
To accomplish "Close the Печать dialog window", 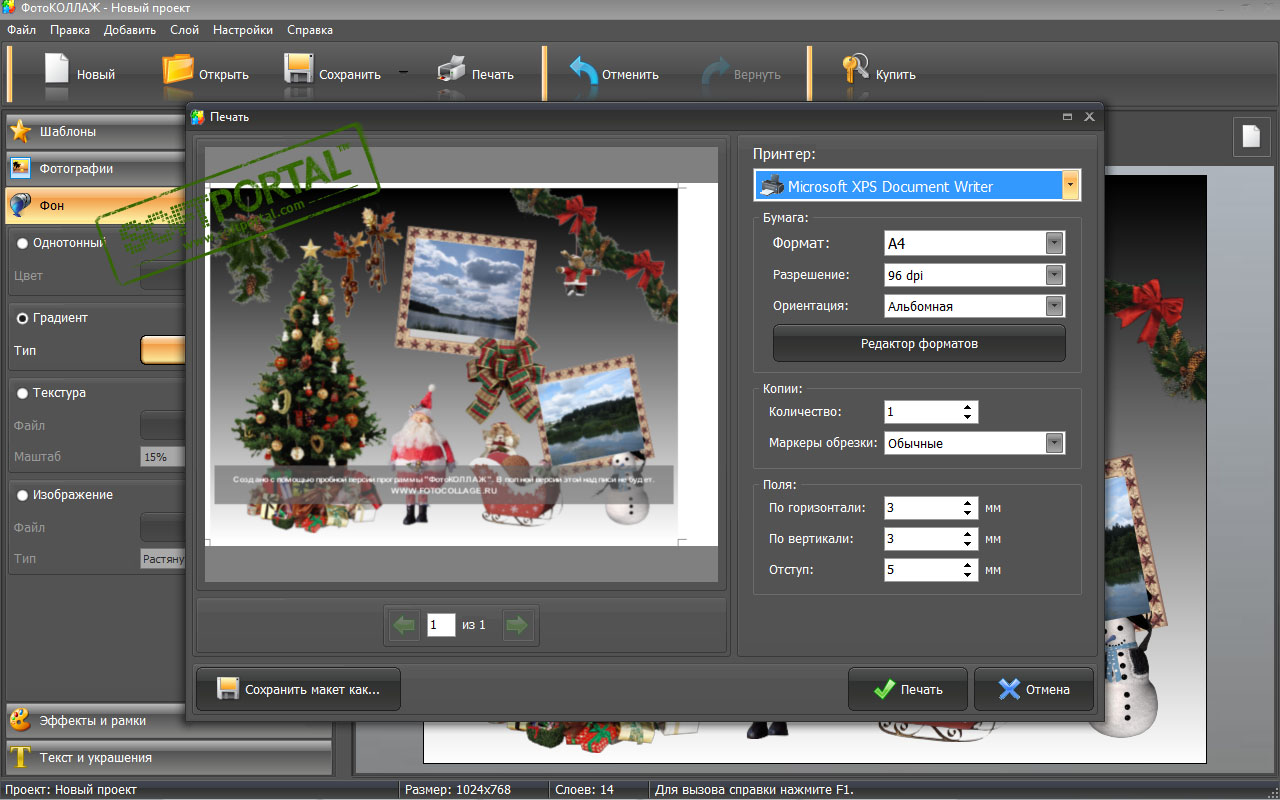I will click(x=1089, y=117).
